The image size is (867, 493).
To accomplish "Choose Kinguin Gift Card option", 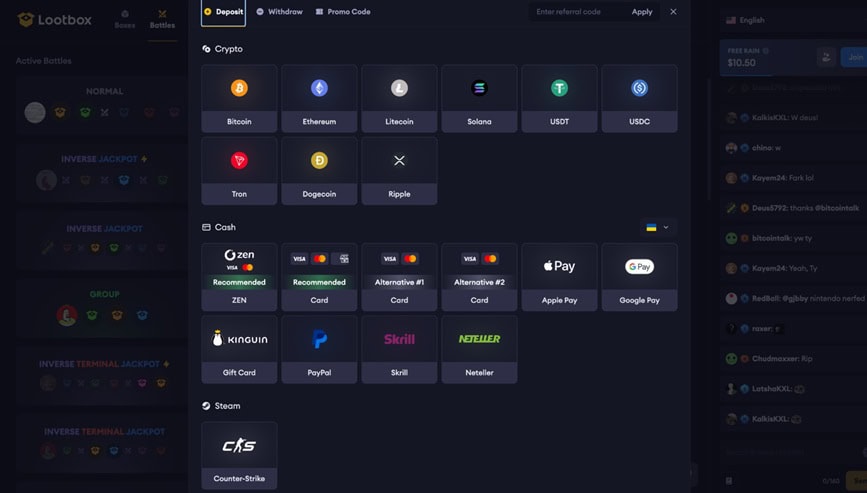I will [x=239, y=349].
